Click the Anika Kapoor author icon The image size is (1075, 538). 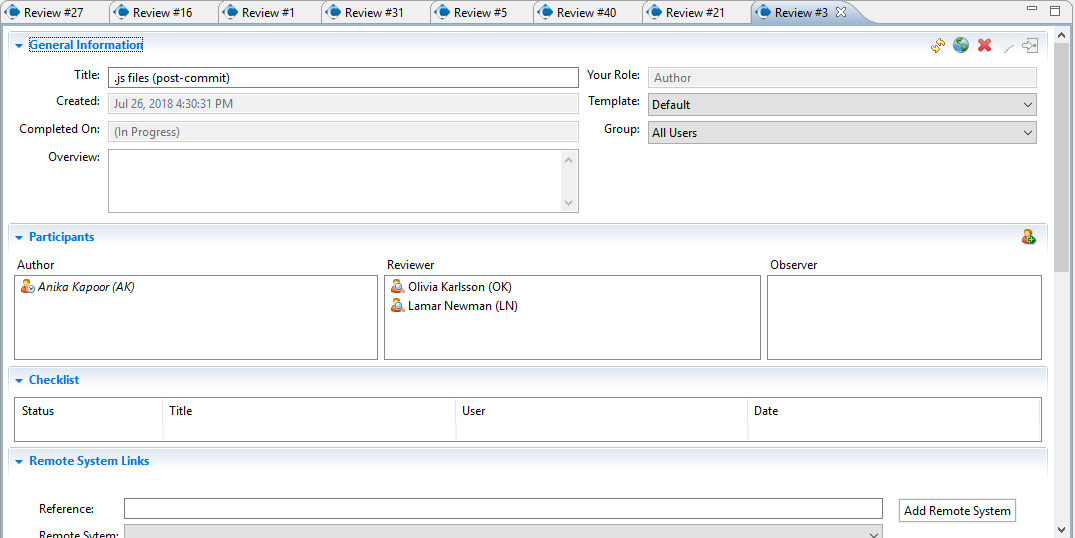[27, 287]
